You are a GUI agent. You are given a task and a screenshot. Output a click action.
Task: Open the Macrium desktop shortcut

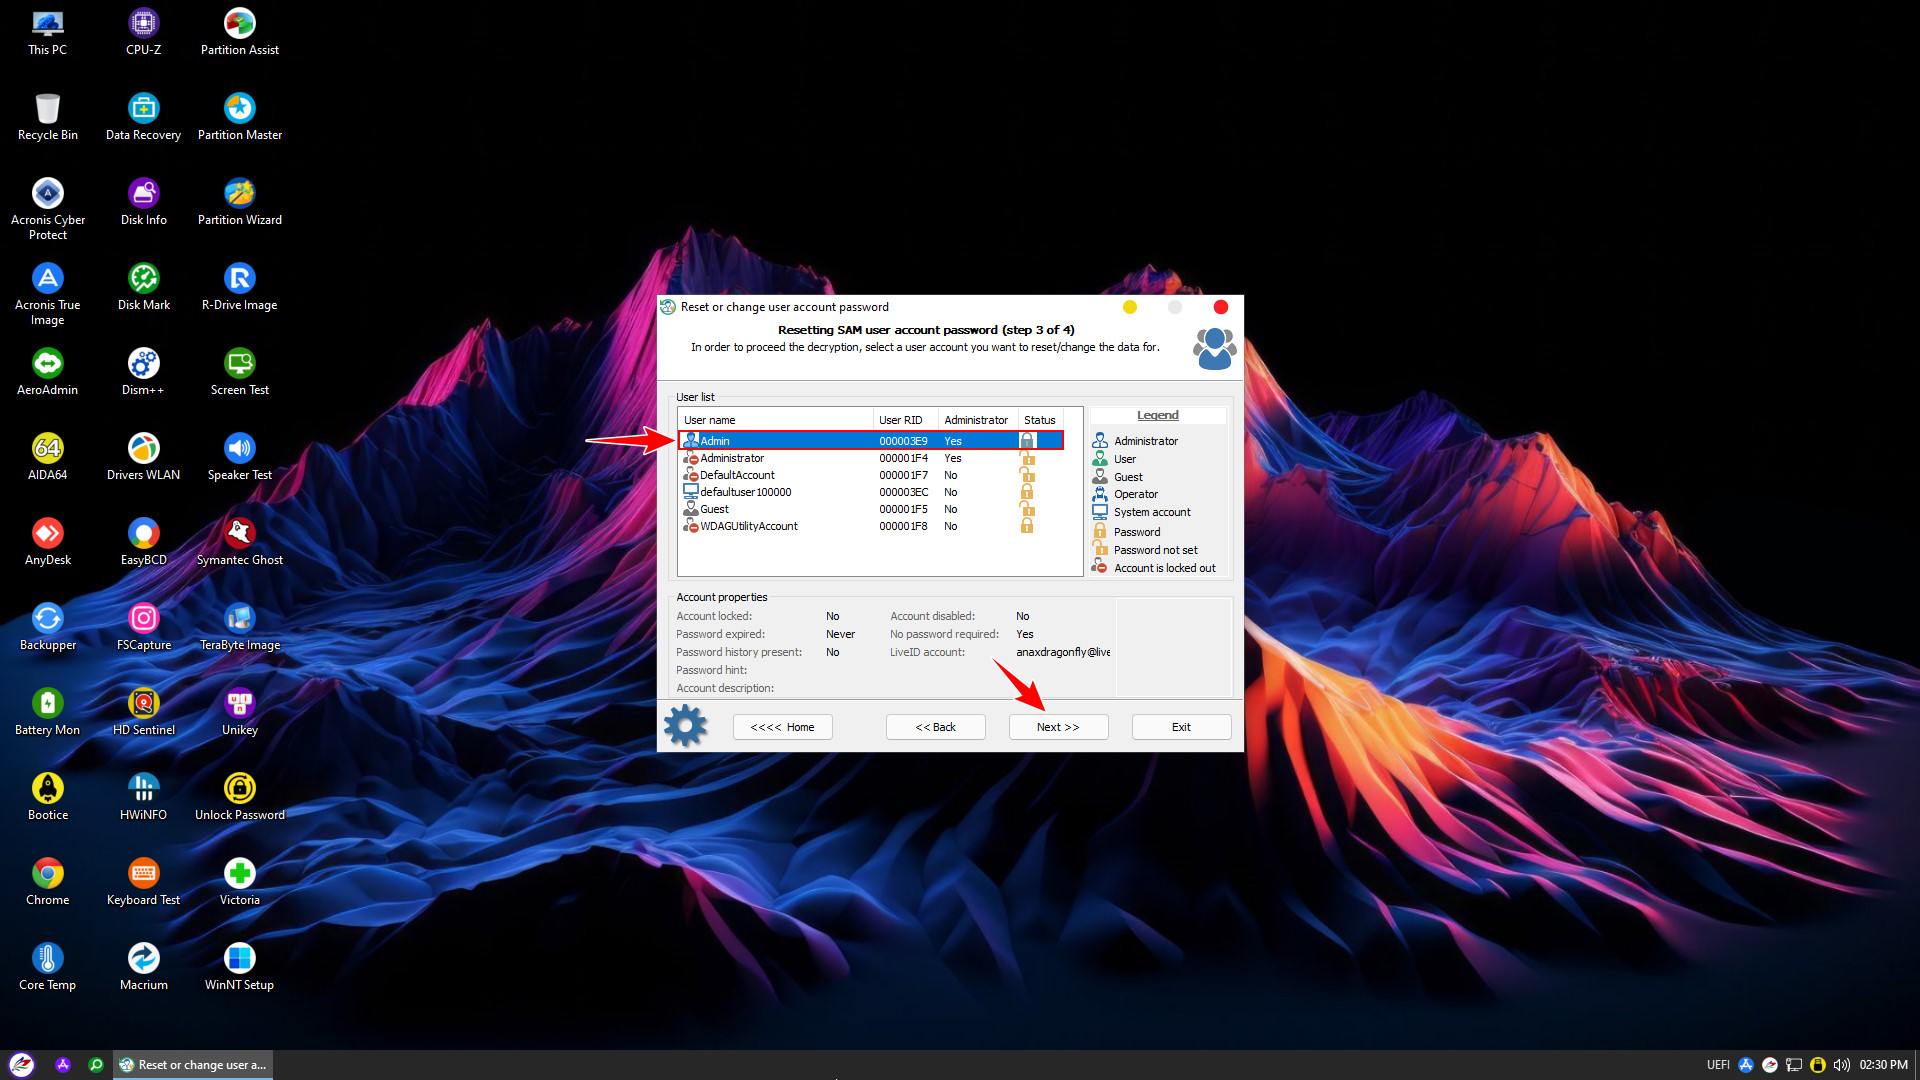click(143, 959)
